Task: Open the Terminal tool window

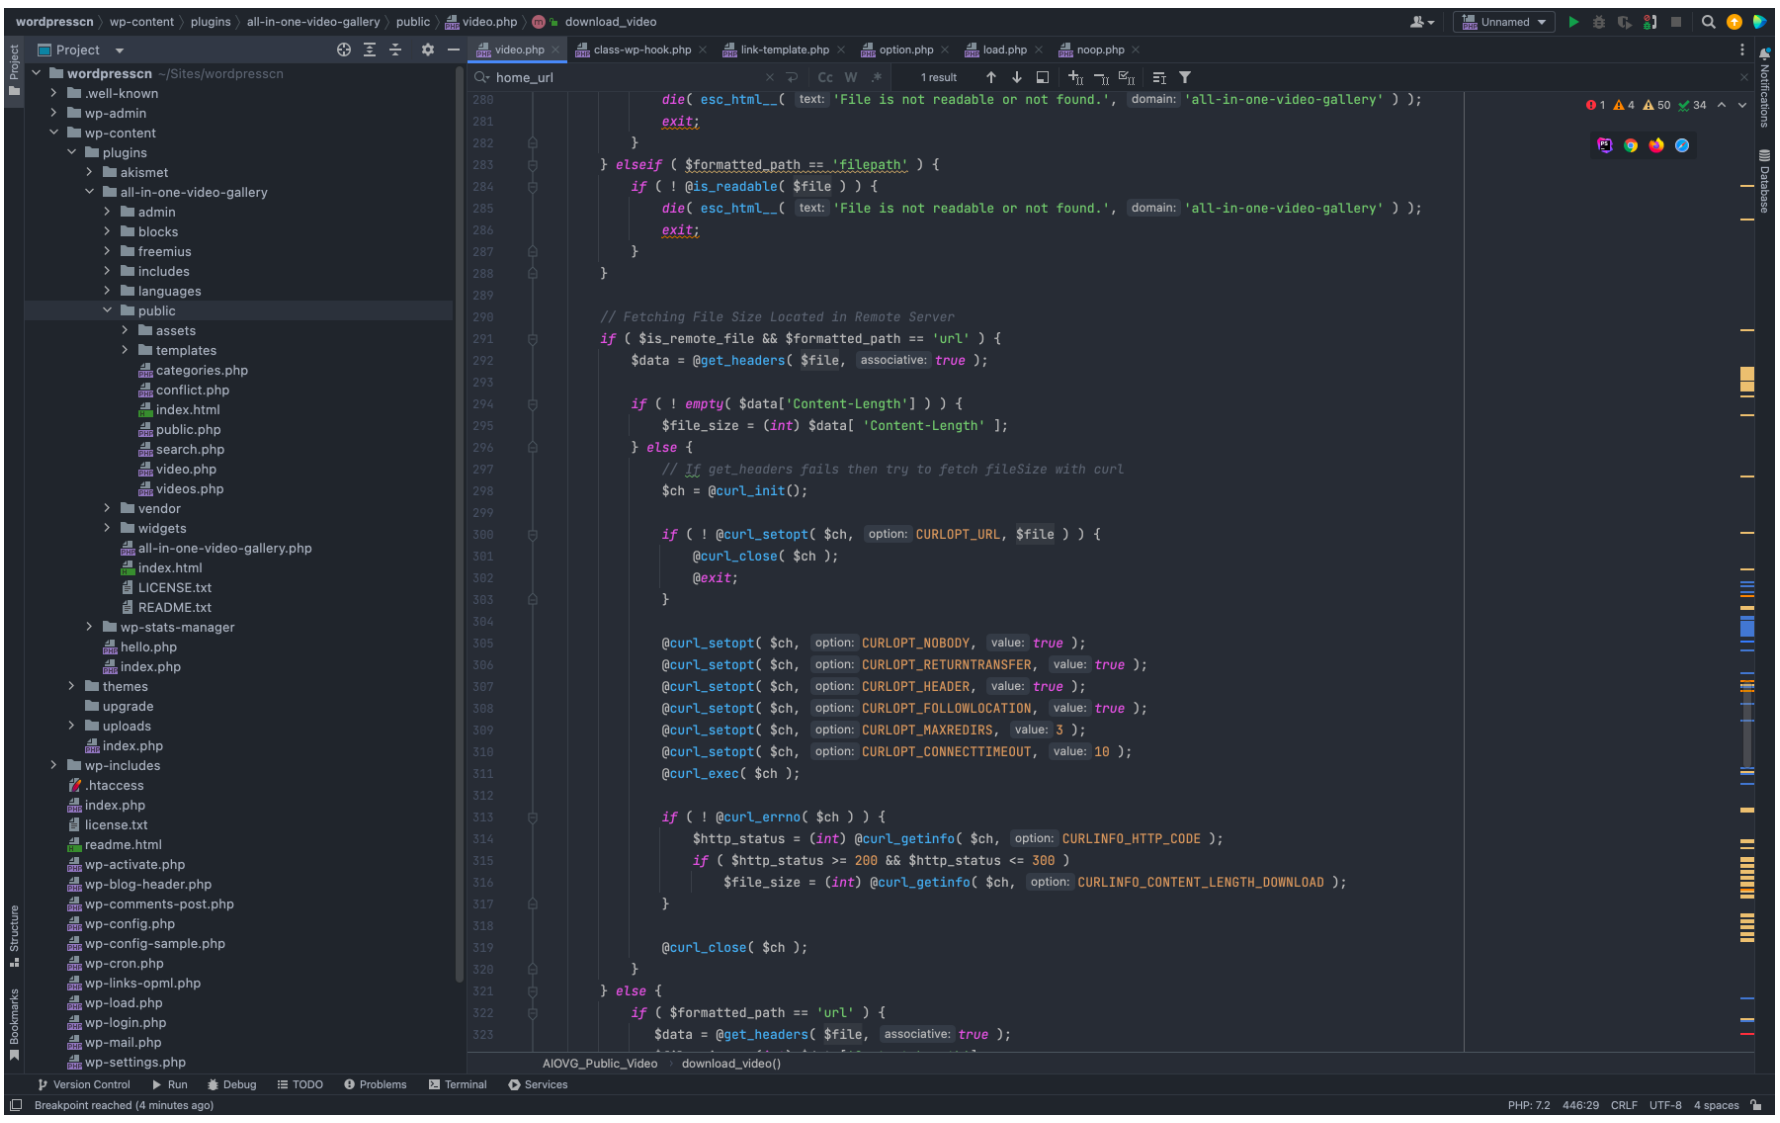Action: [457, 1085]
